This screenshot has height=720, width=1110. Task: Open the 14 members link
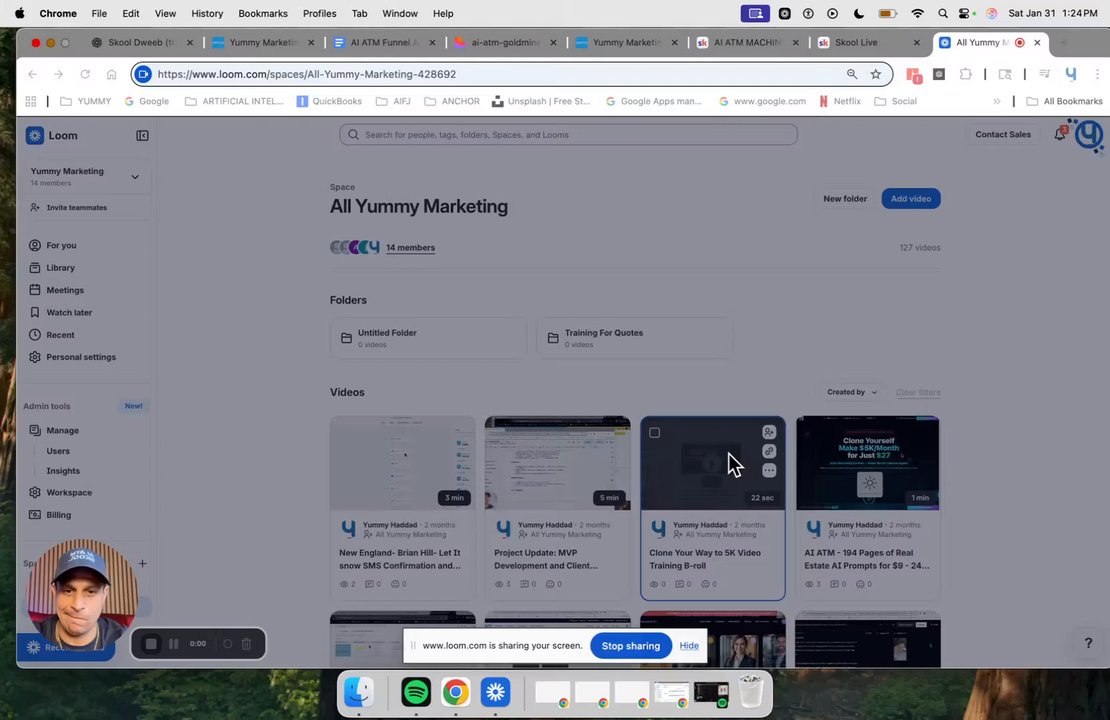point(411,248)
